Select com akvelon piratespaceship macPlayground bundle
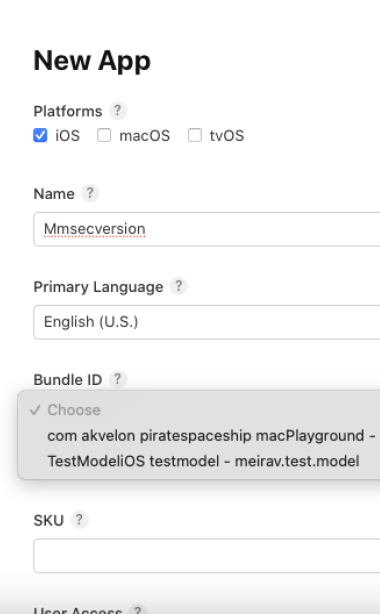The image size is (380, 614). (200, 435)
